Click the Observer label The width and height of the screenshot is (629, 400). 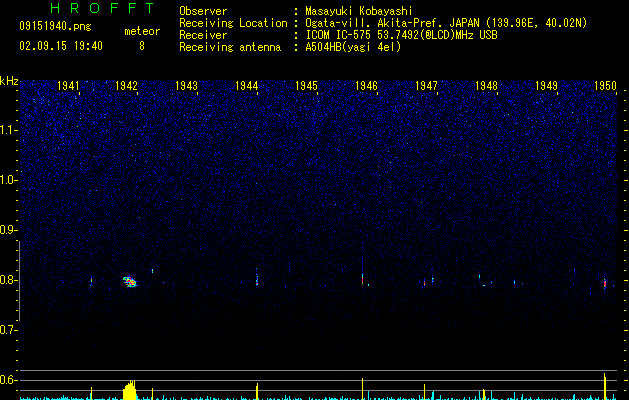coord(203,11)
